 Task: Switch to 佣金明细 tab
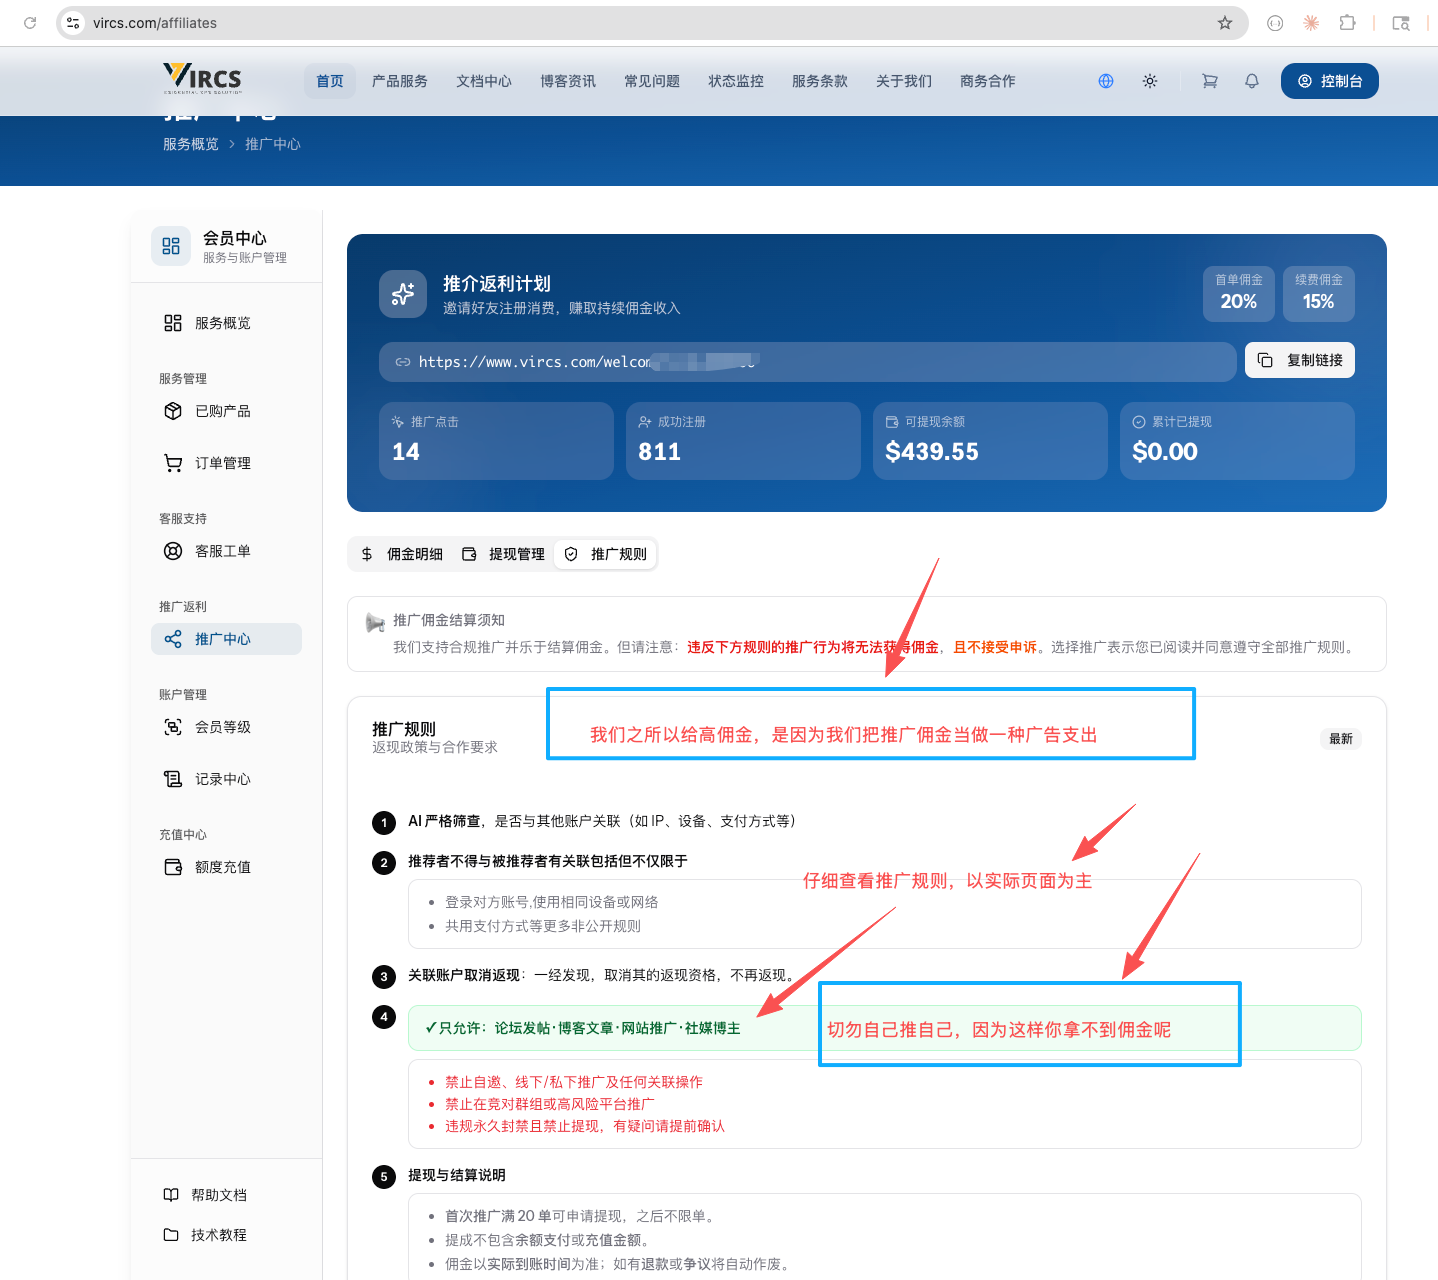click(402, 554)
